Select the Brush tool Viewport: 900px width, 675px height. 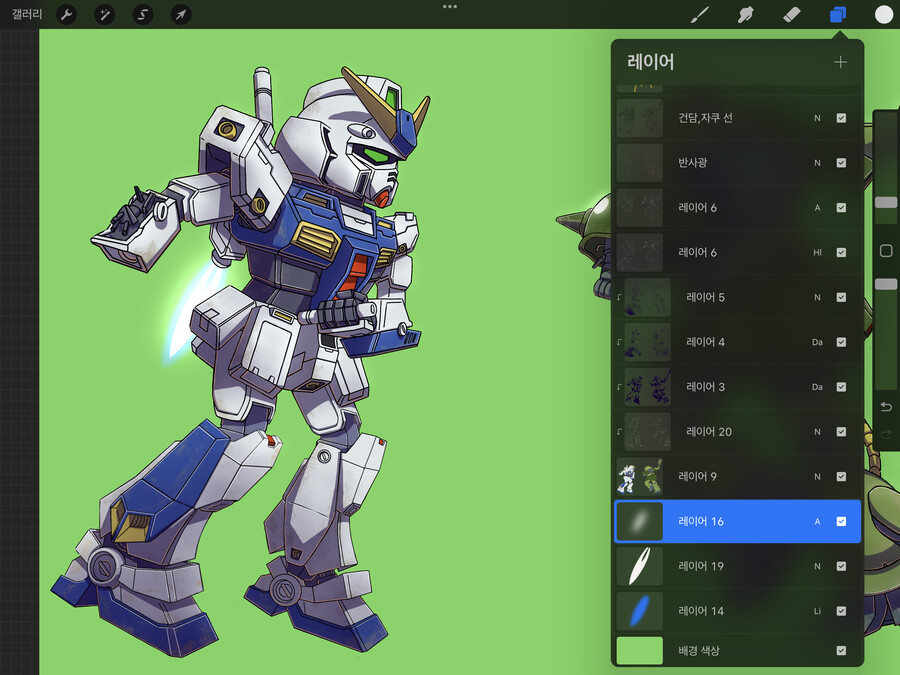(x=699, y=14)
